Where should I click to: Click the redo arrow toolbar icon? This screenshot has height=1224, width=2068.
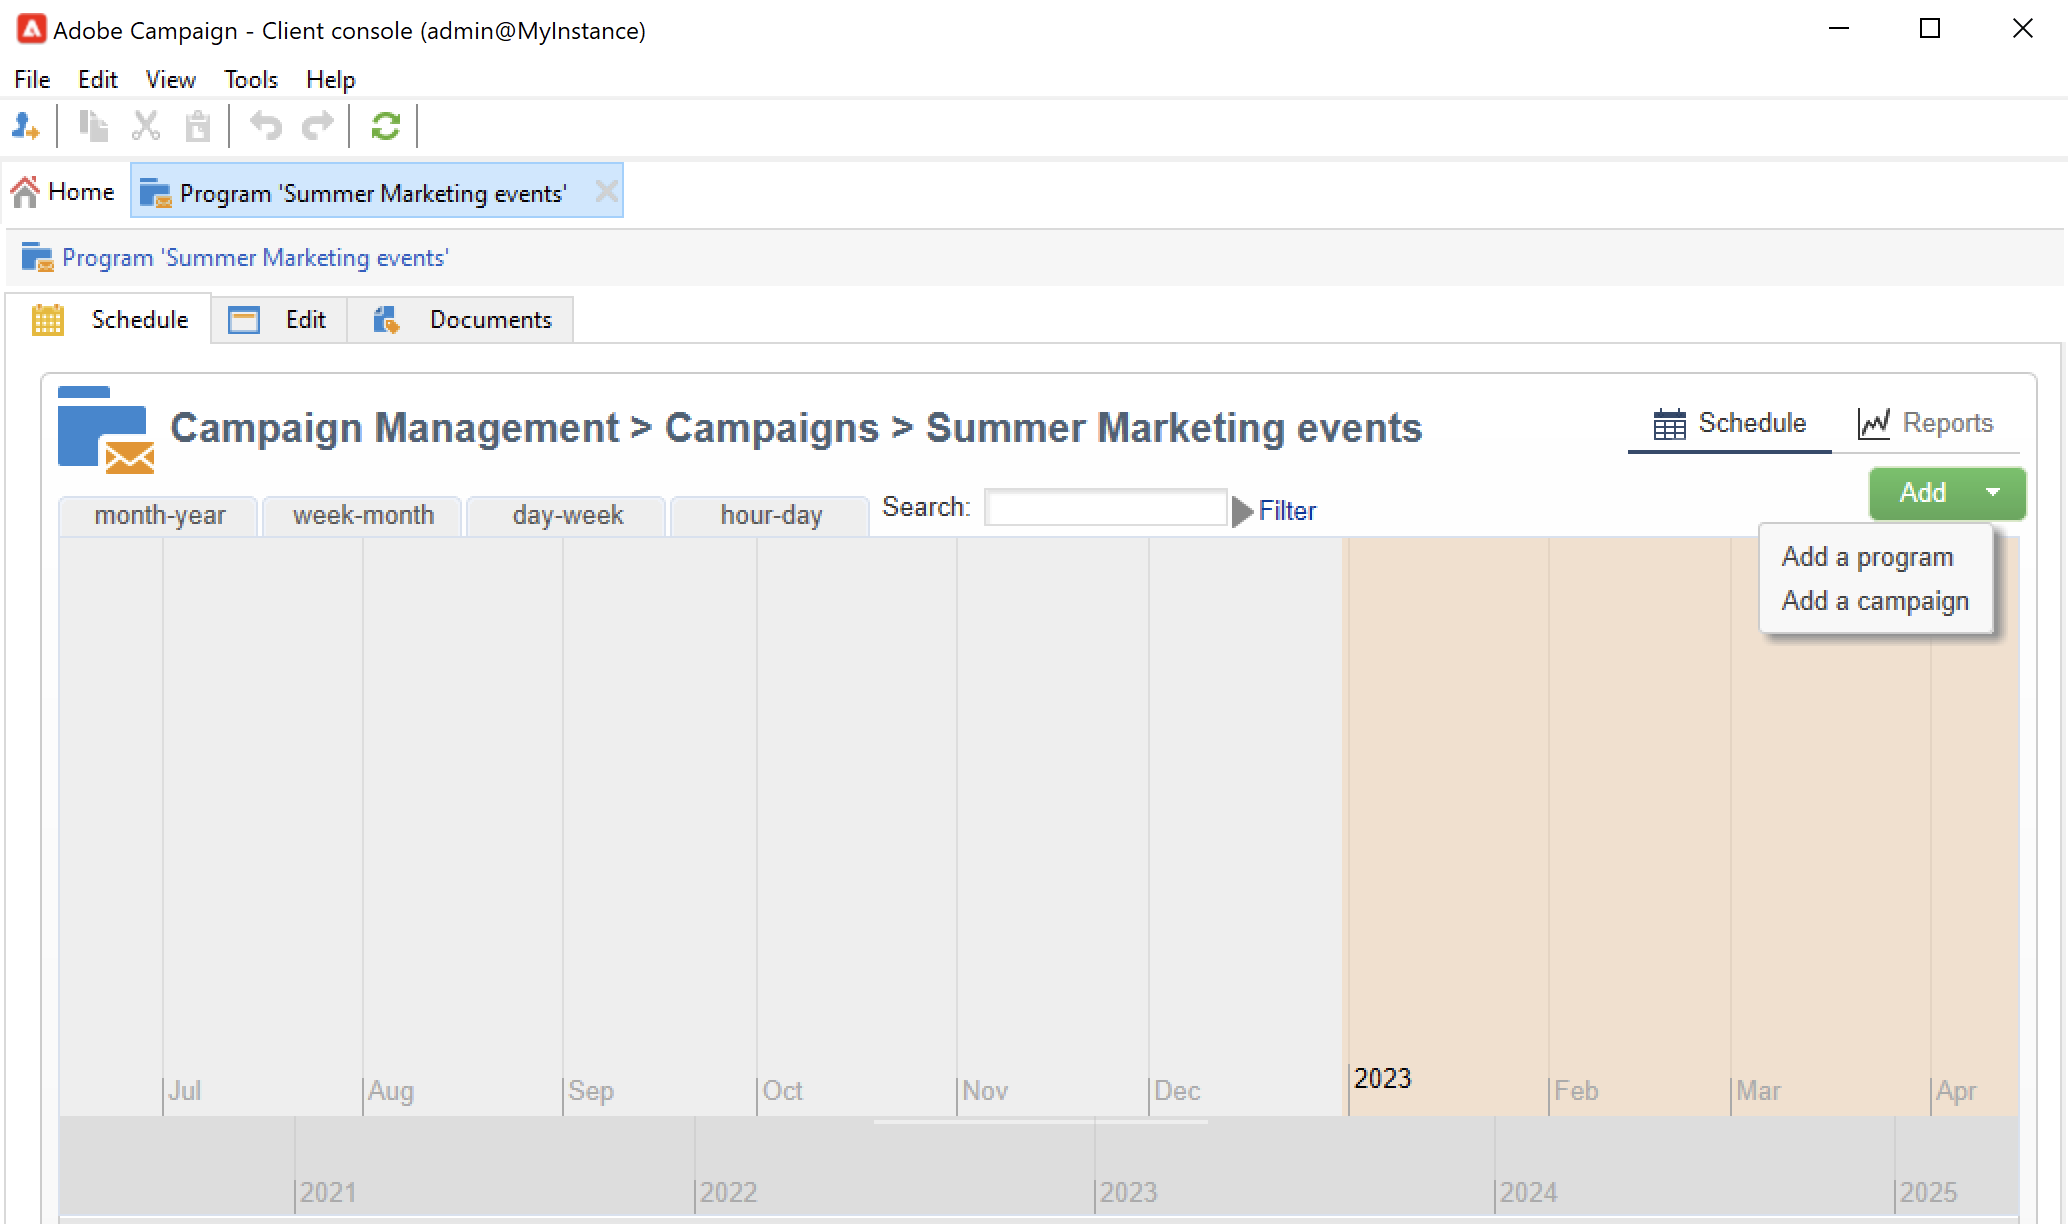pos(318,126)
